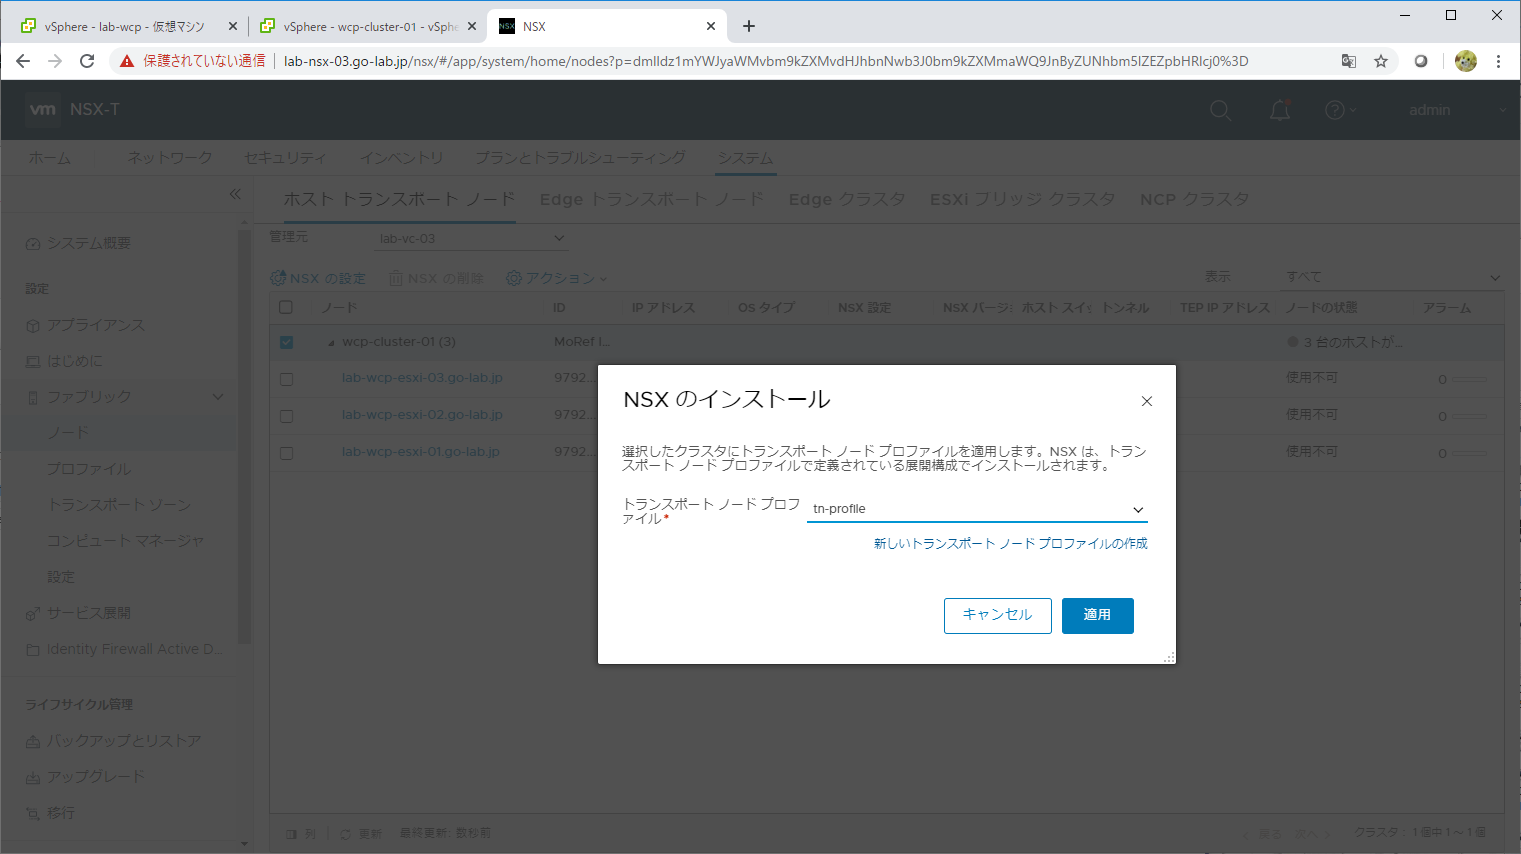This screenshot has width=1521, height=854.
Task: Open host lab-wcp-esxi-03.go-lab.jp link
Action: [x=422, y=378]
